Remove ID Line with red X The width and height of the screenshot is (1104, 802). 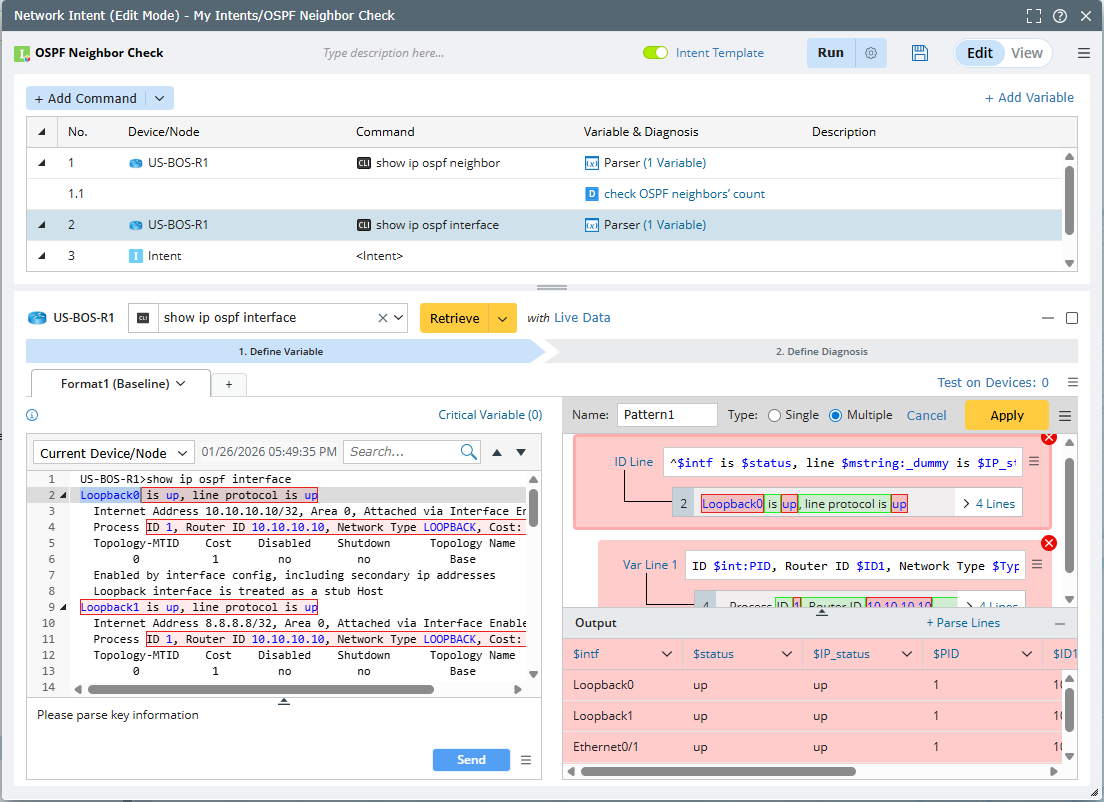point(1049,438)
